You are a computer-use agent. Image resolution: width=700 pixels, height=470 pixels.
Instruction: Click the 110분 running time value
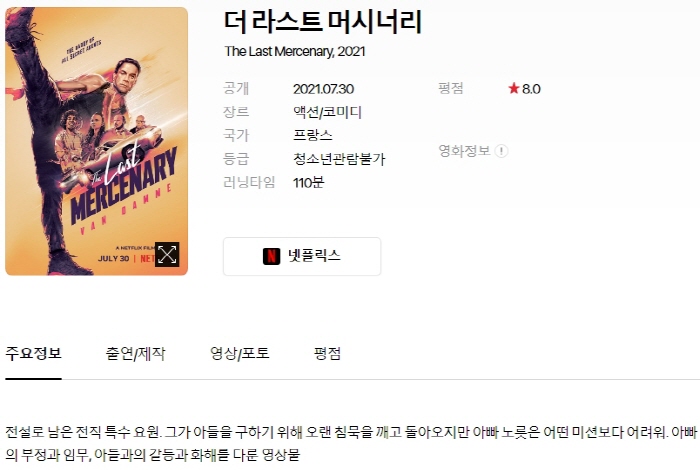[308, 183]
